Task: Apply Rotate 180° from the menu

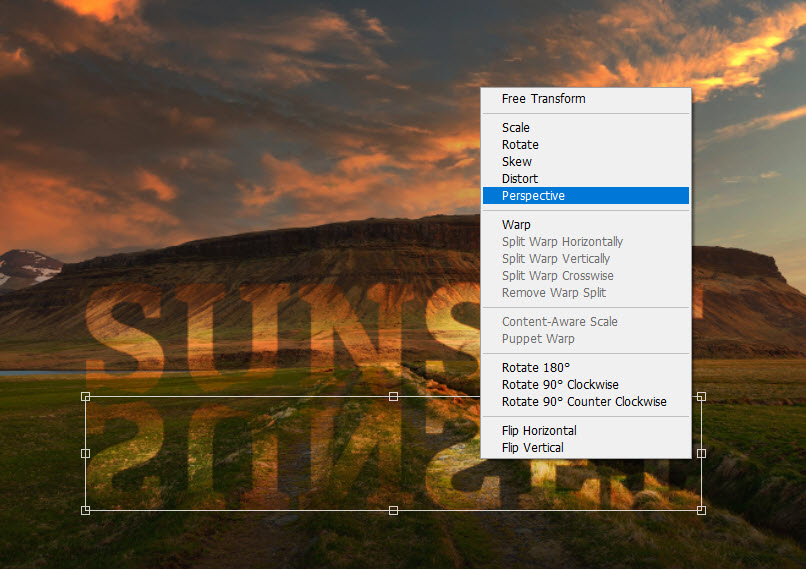Action: pyautogui.click(x=536, y=368)
